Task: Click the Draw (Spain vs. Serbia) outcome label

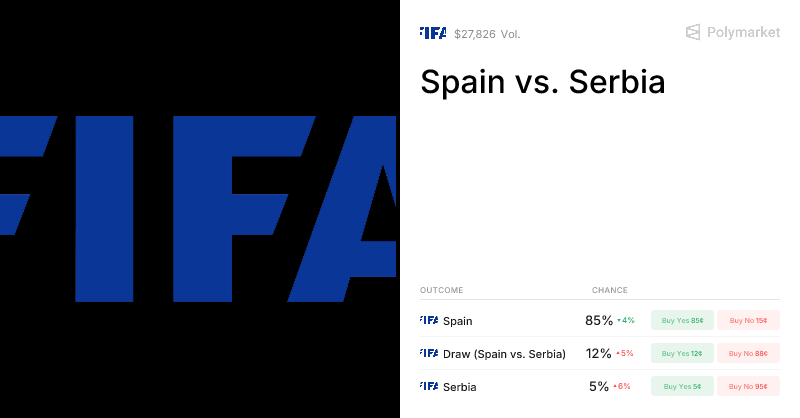Action: click(504, 354)
